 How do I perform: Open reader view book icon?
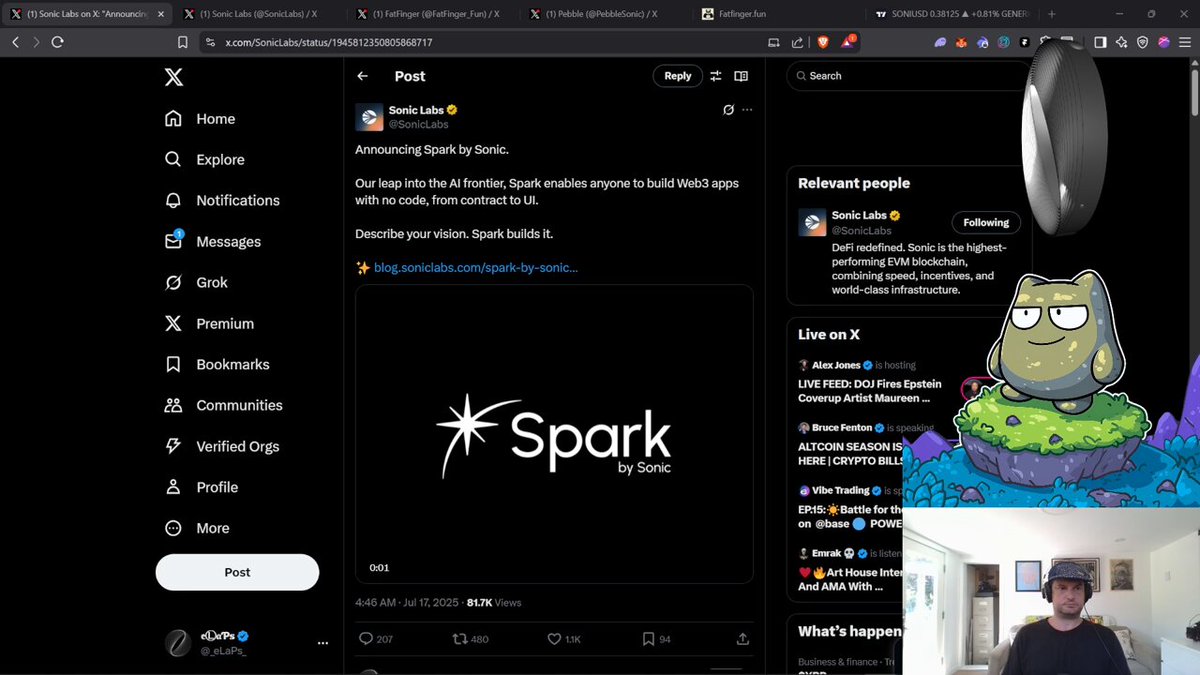point(741,76)
